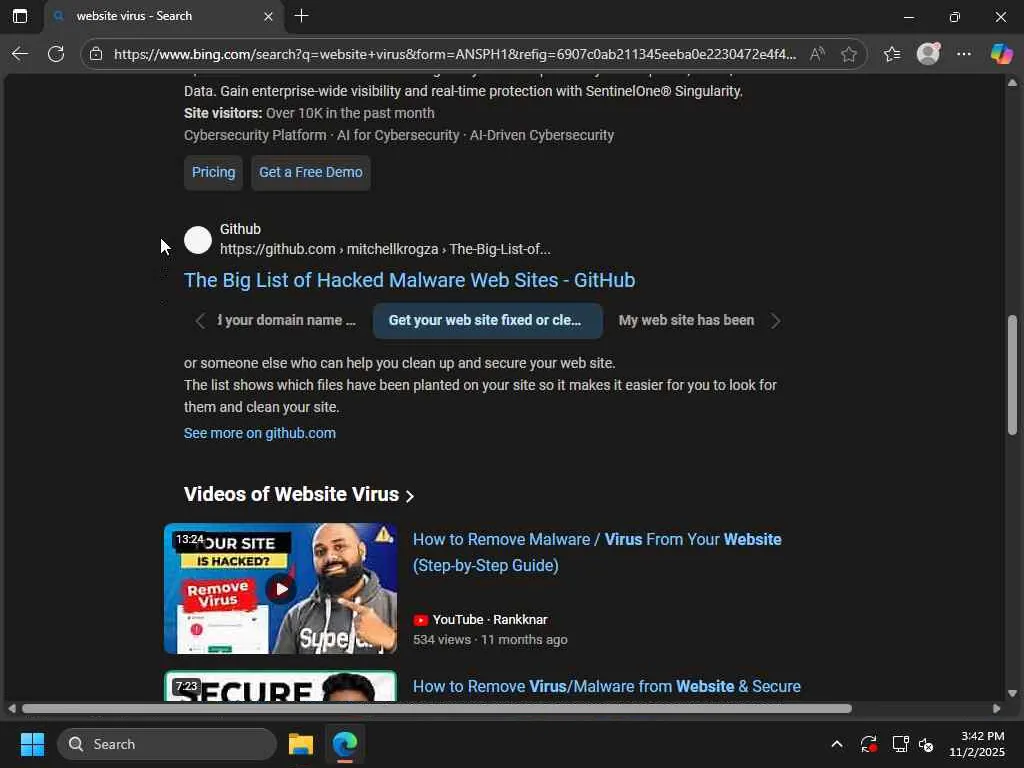Click 'Site visitors: Over 10K in the past month' text
This screenshot has height=768, width=1024.
(309, 113)
